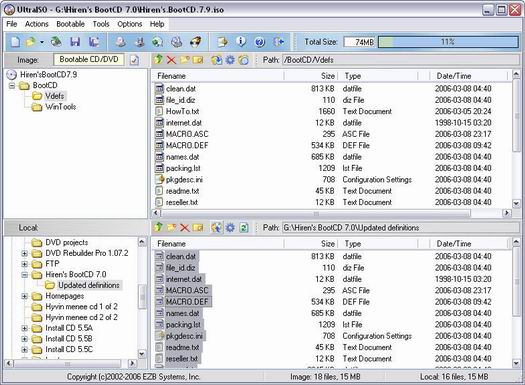Go up a folder in the local pane
Viewport: 525px width, 385px height.
158,228
